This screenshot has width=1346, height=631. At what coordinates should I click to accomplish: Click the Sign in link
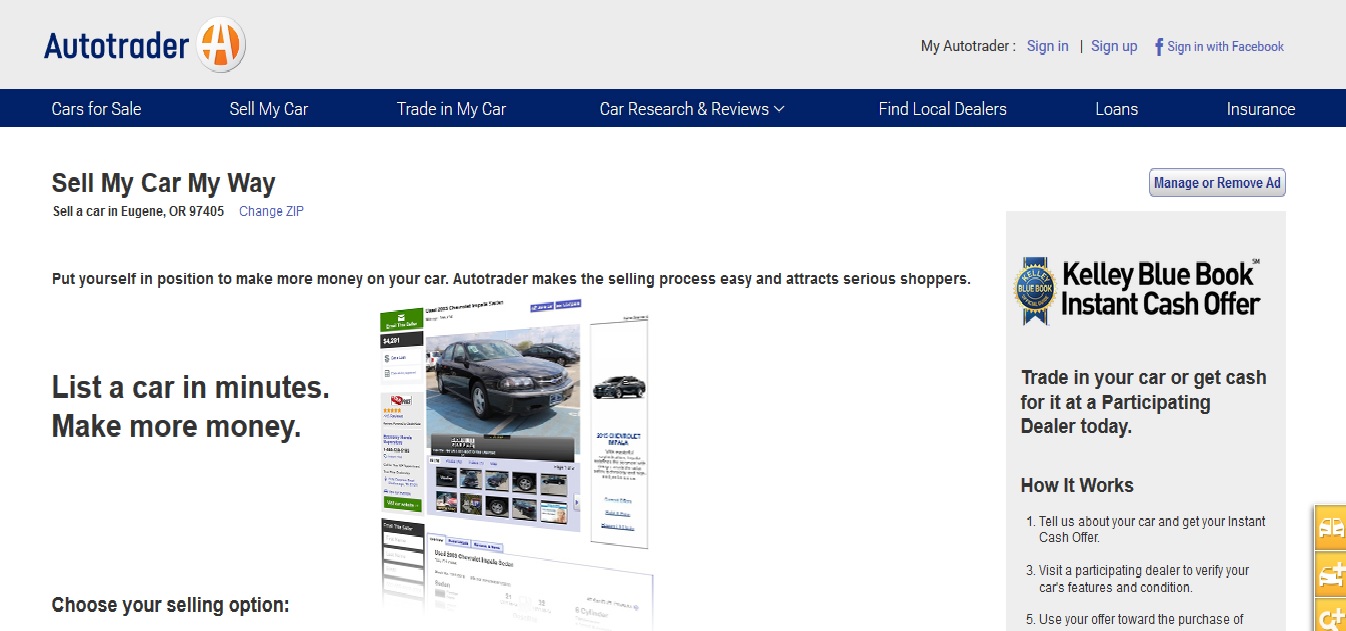pos(1047,46)
